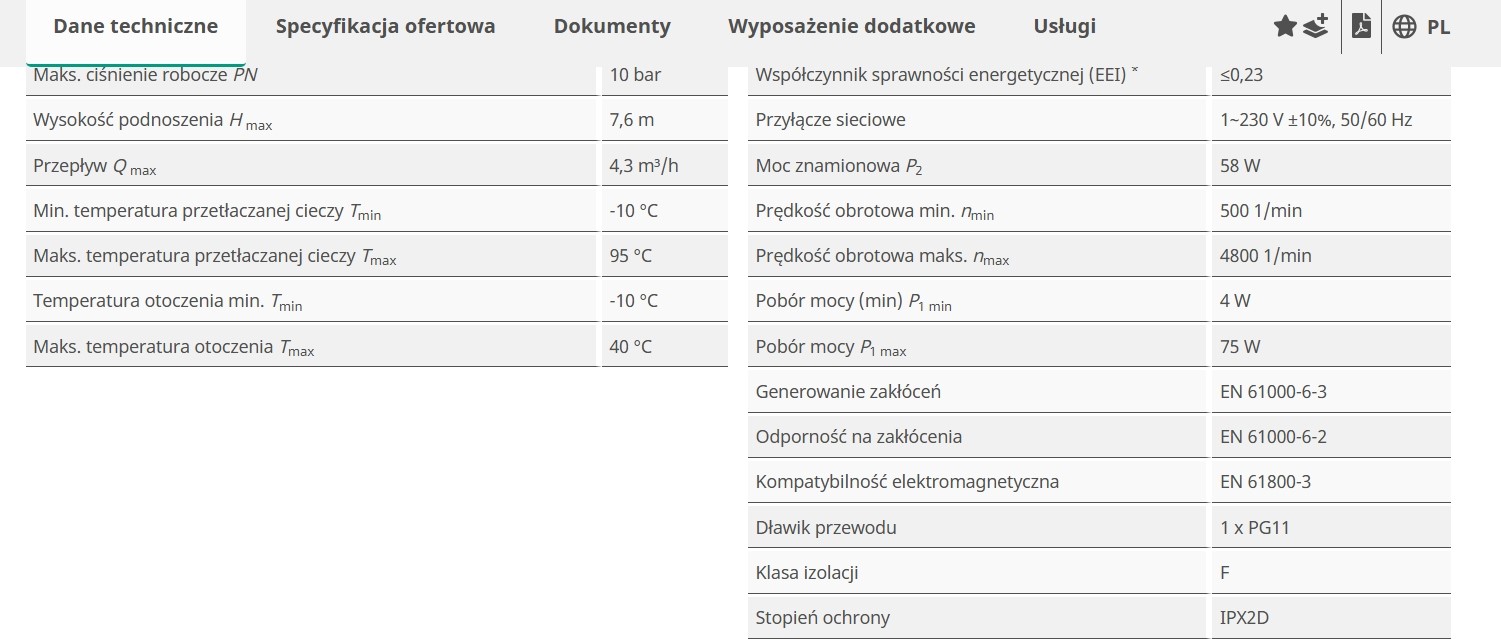The width and height of the screenshot is (1501, 639).
Task: Select the 4,3 m³/h flow value
Action: (643, 165)
